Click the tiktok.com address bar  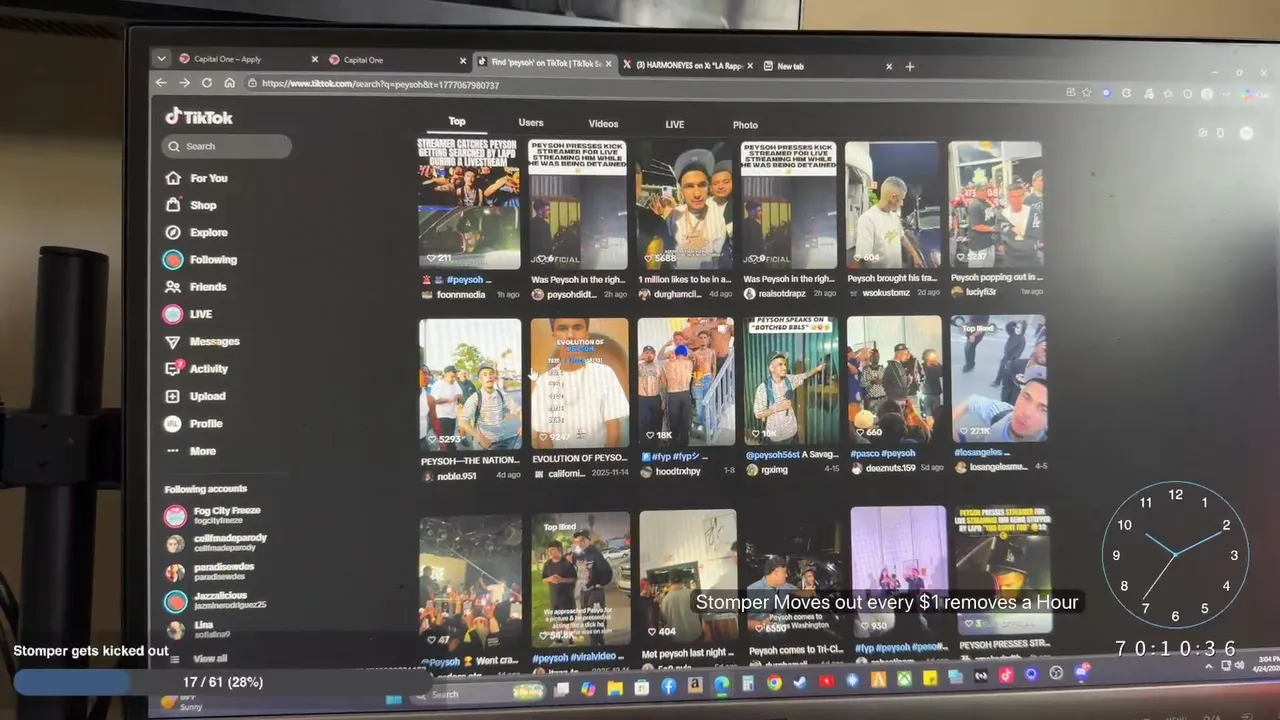(650, 86)
